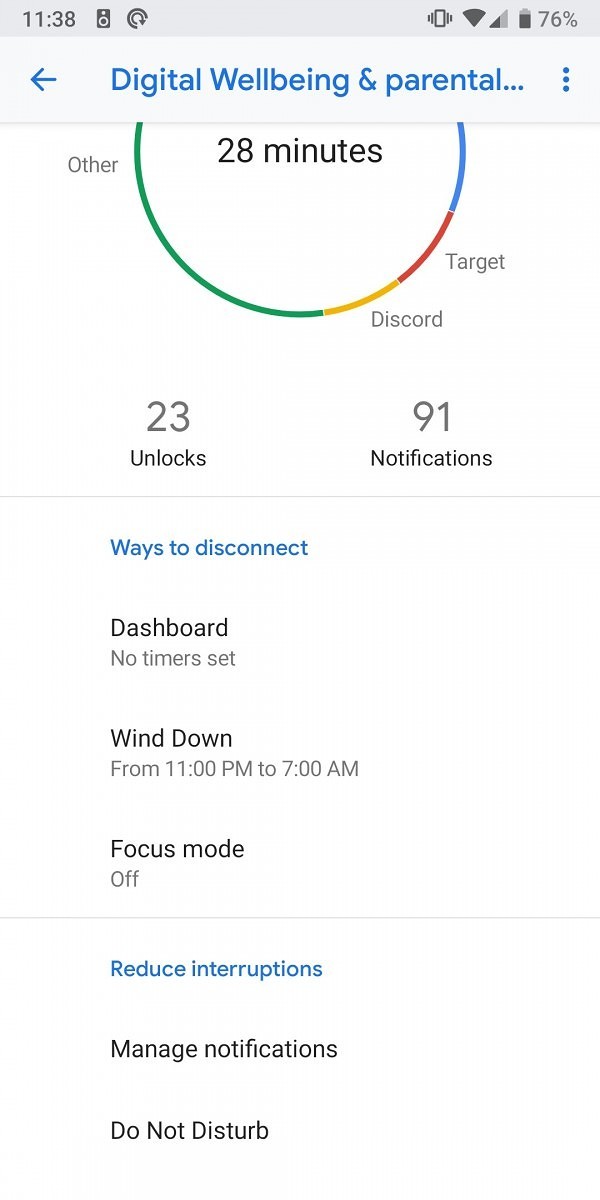The height and width of the screenshot is (1200, 600).
Task: Select the Target label on chart
Action: click(475, 262)
